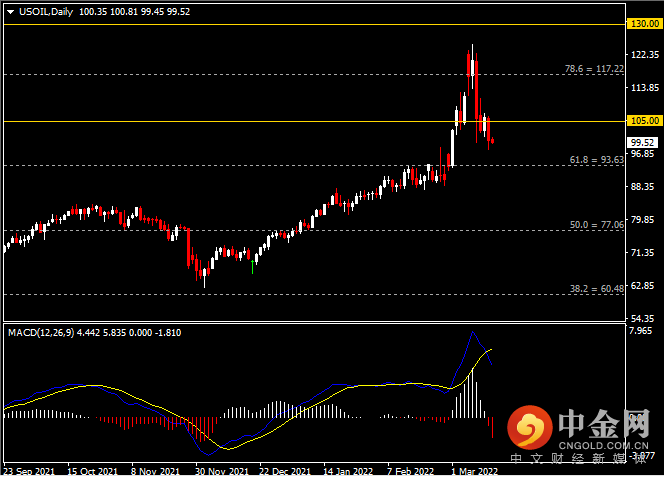Click the current price tag 99.52
Screen dimensions: 664x477
click(642, 142)
